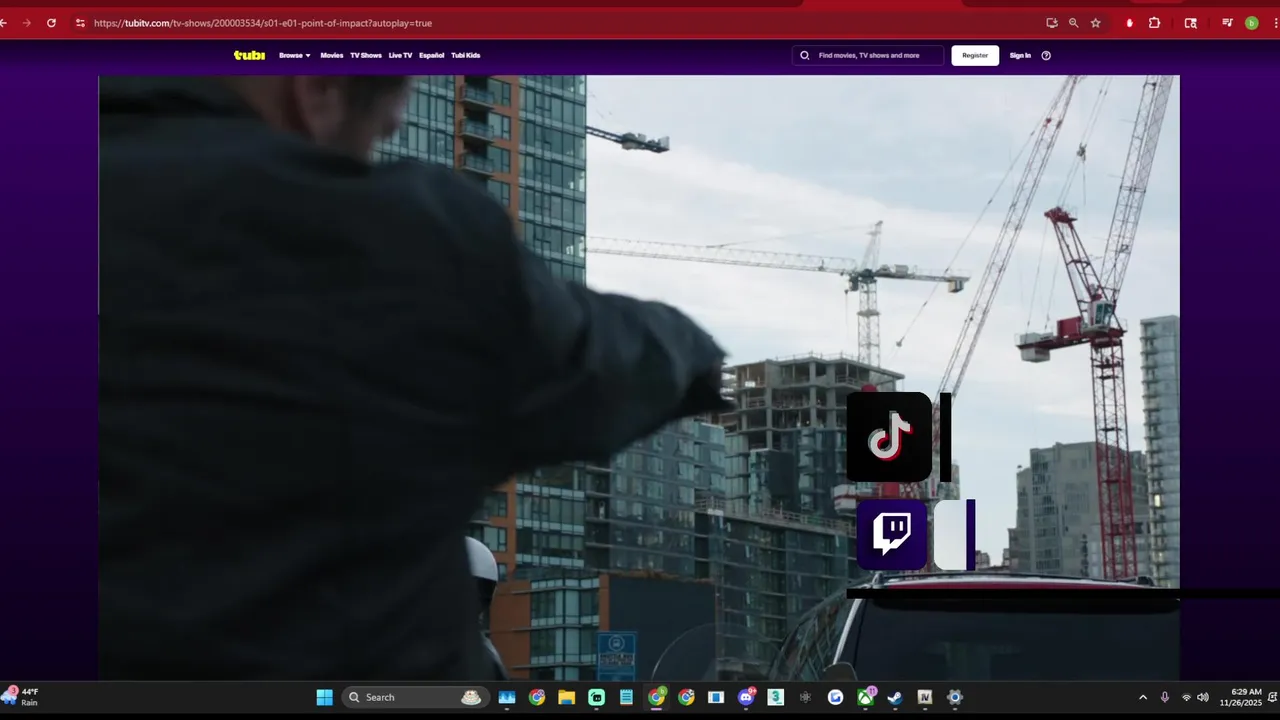Switch to active Chrome window in taskbar
1280x720 pixels.
tap(657, 697)
